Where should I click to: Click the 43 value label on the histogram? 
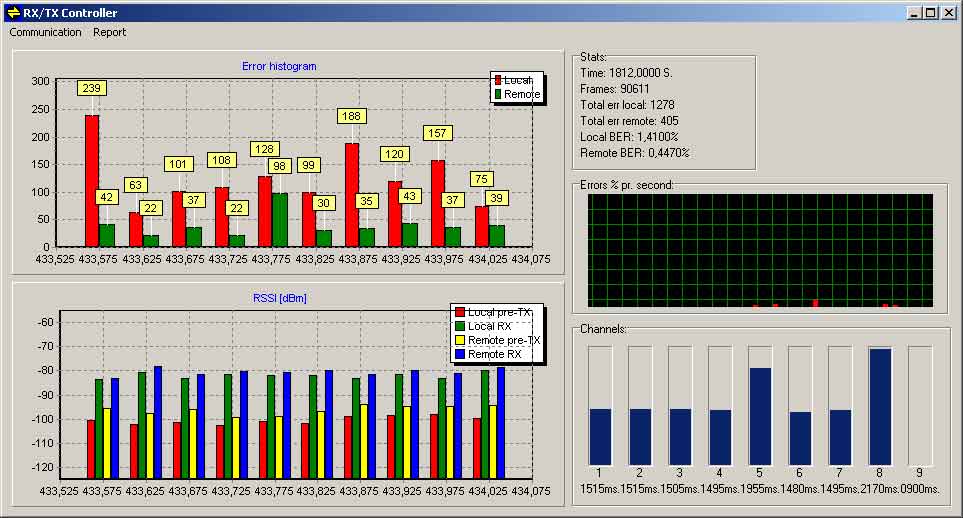(x=410, y=197)
